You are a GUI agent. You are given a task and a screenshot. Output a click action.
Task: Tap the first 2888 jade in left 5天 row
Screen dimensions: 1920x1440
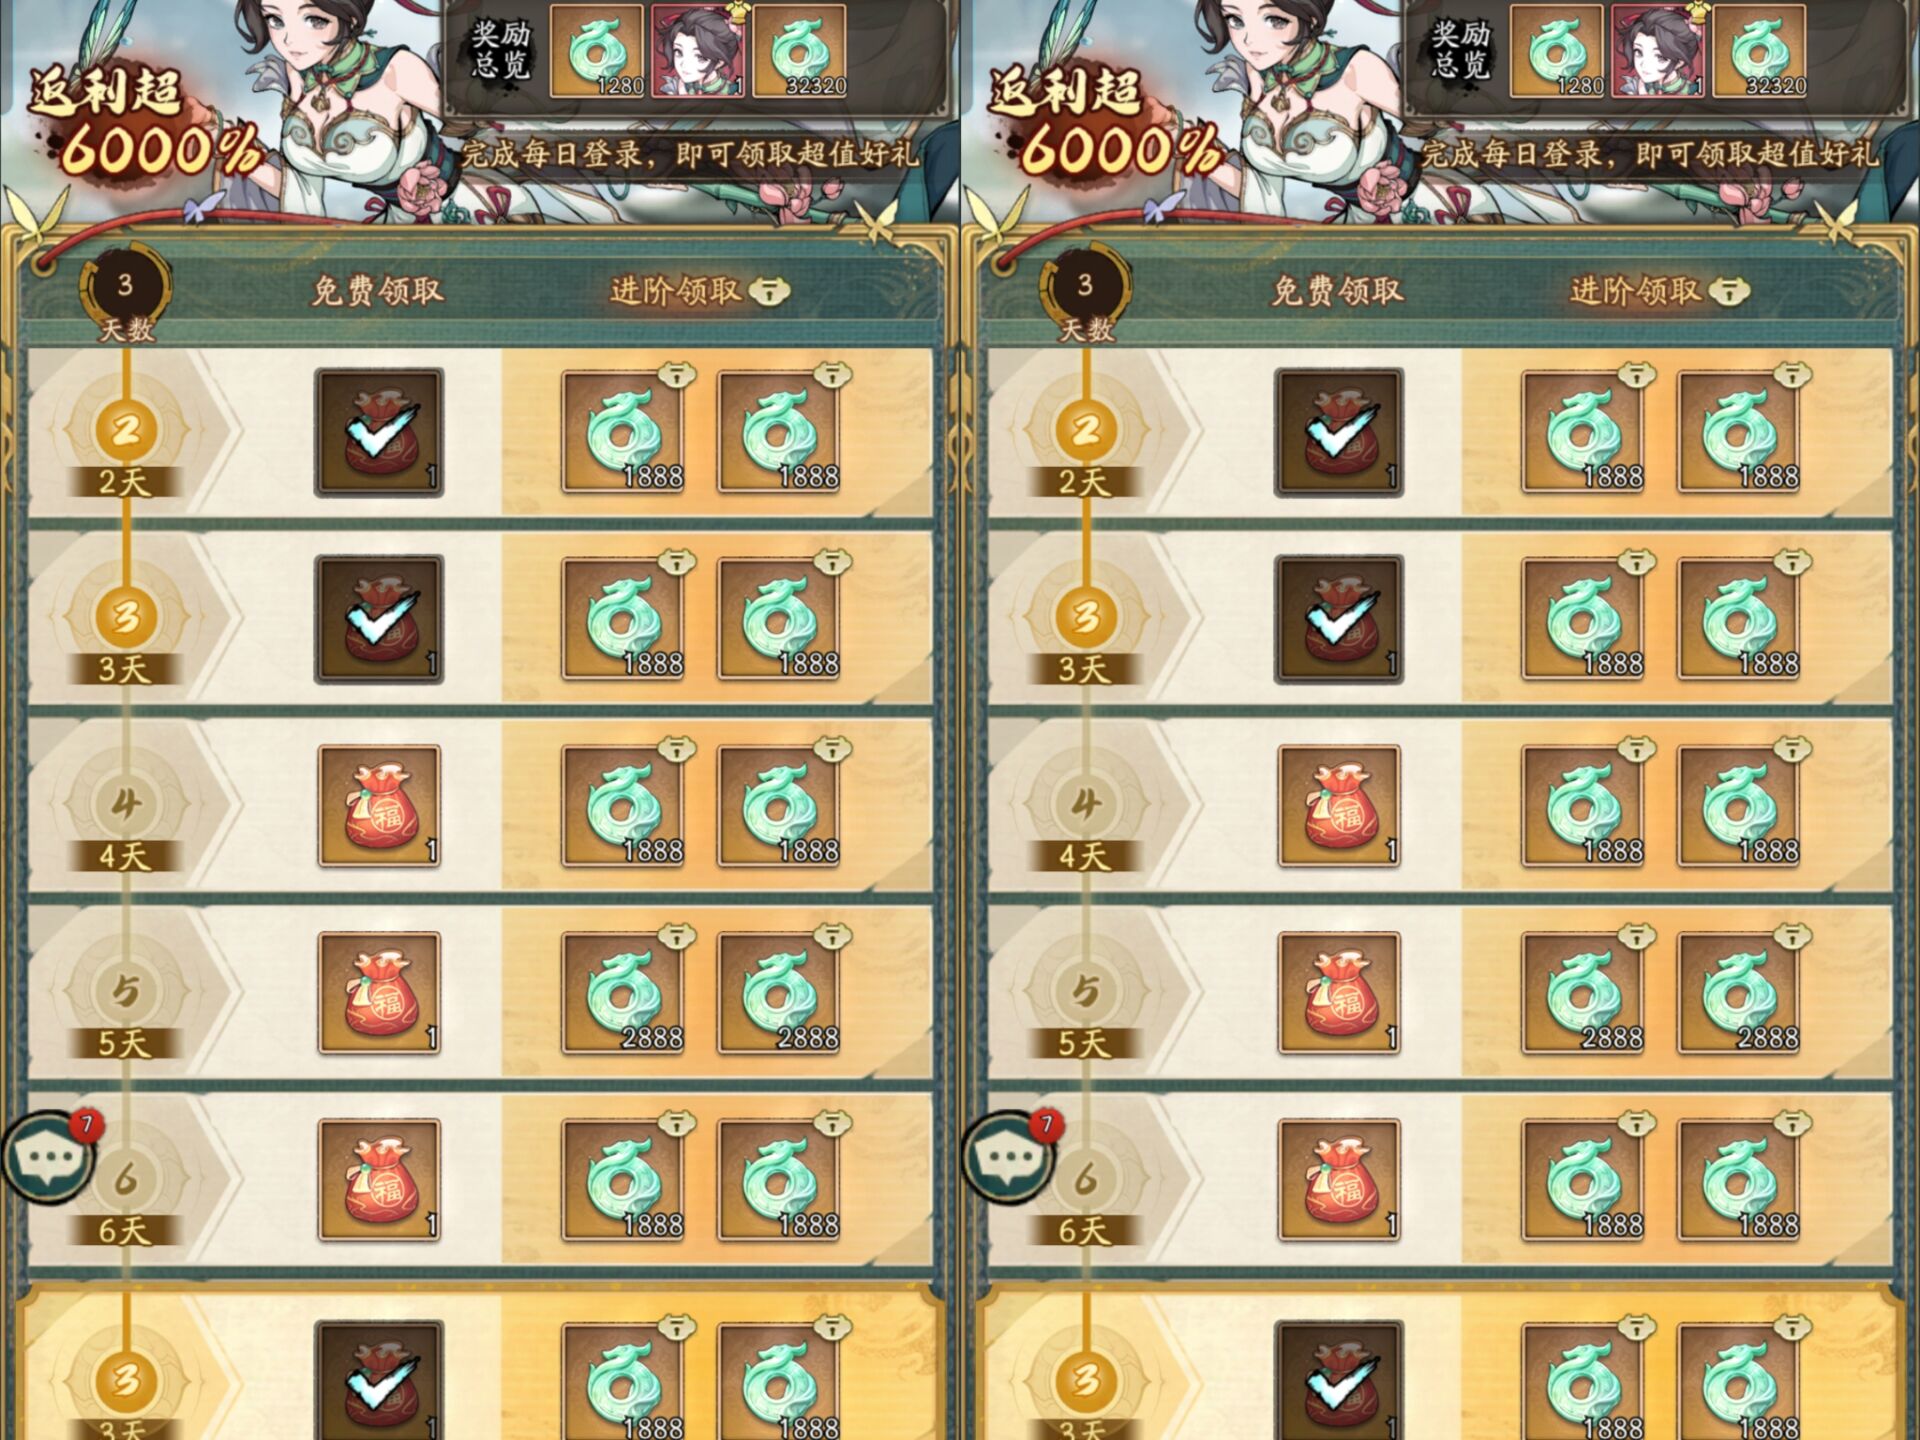point(623,993)
